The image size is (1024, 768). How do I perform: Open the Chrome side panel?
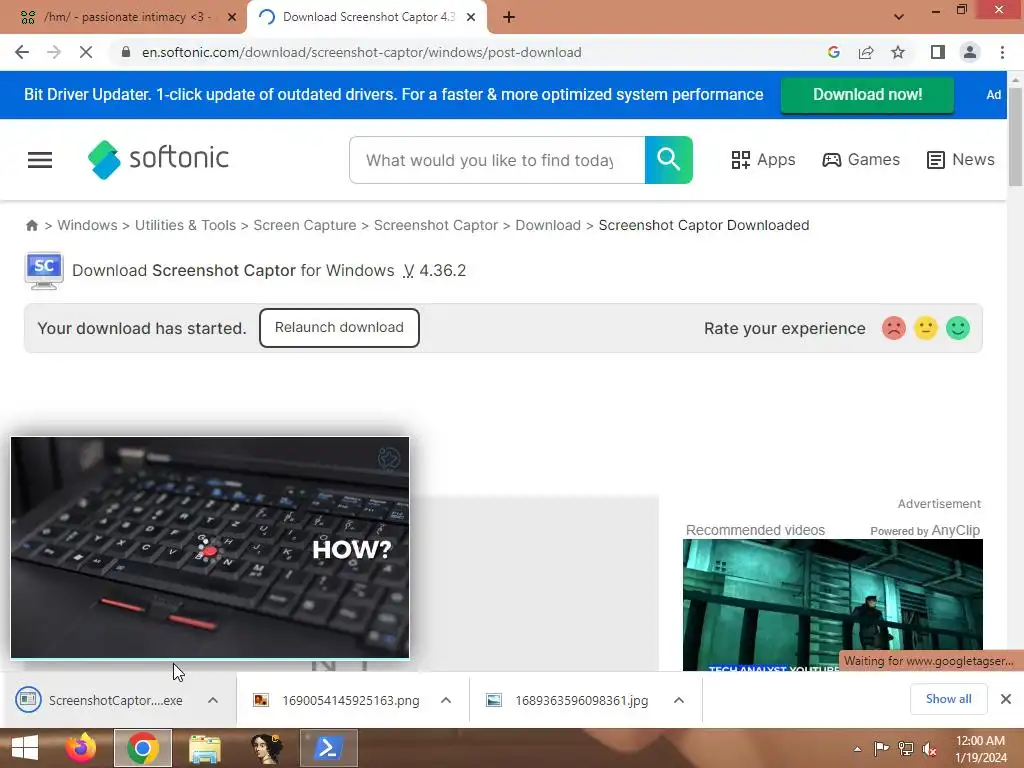938,52
